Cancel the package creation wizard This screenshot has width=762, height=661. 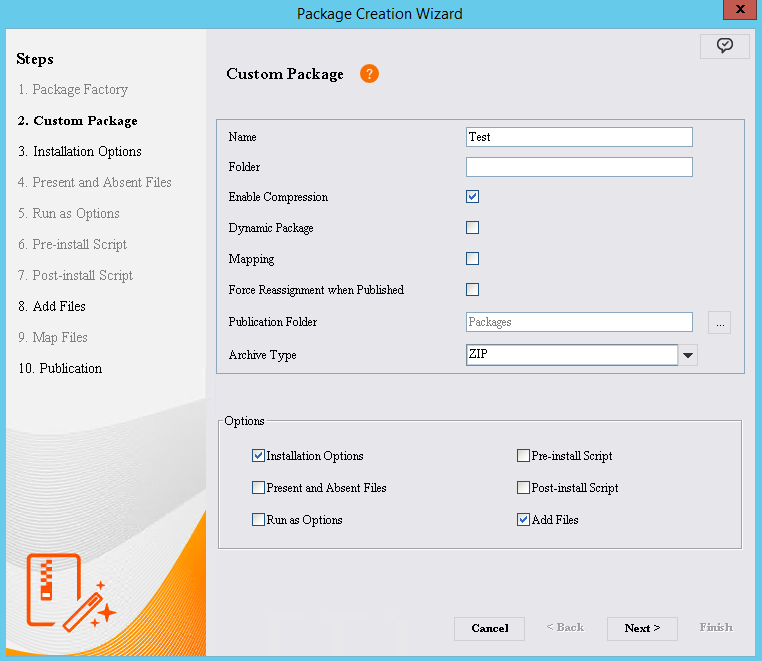click(490, 628)
